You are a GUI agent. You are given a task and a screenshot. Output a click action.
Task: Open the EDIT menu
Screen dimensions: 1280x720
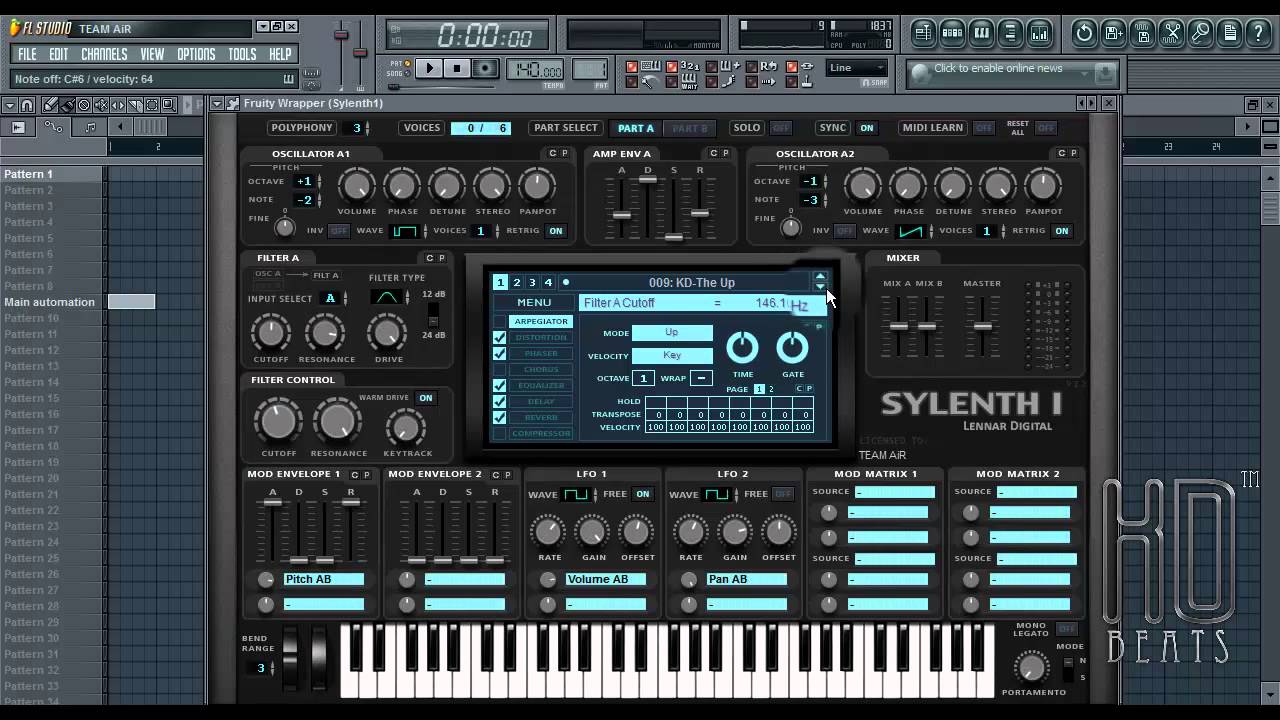[59, 54]
